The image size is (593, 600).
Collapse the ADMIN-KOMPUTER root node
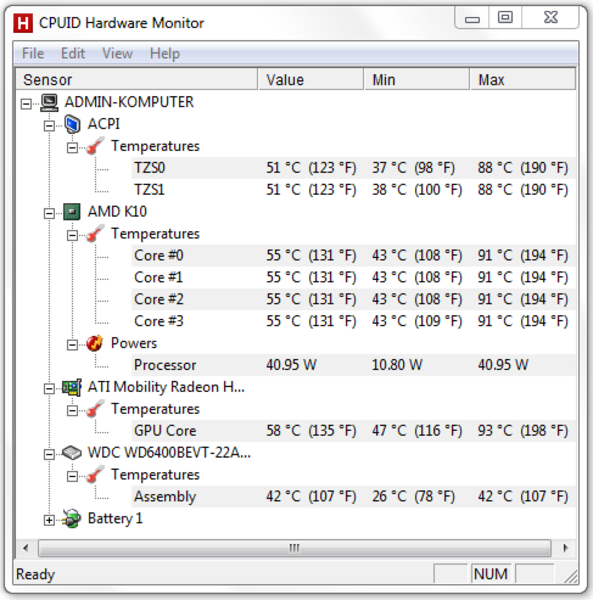[26, 104]
